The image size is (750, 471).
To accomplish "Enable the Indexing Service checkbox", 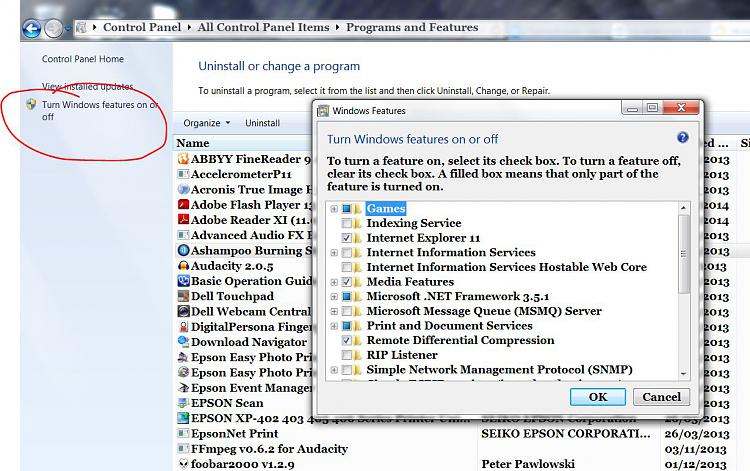I will tap(346, 223).
